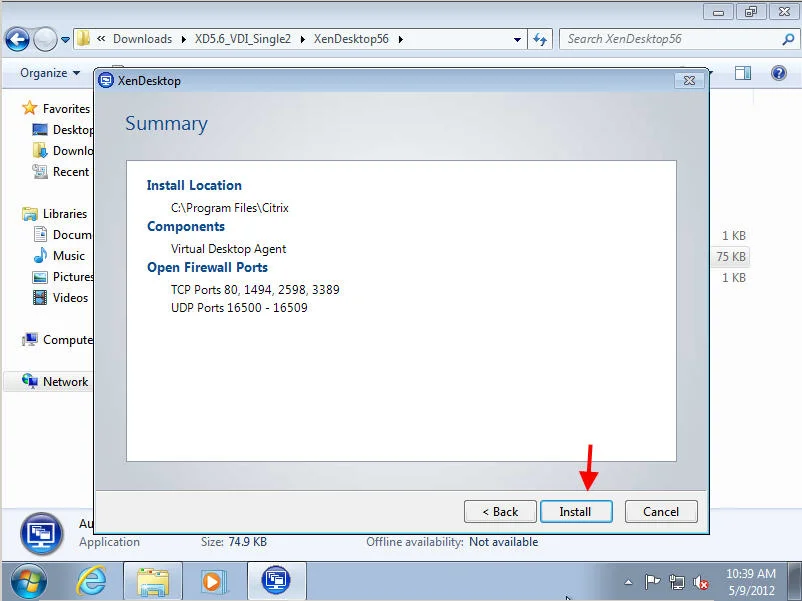Open the Organize menu
Image resolution: width=802 pixels, height=601 pixels.
point(50,73)
